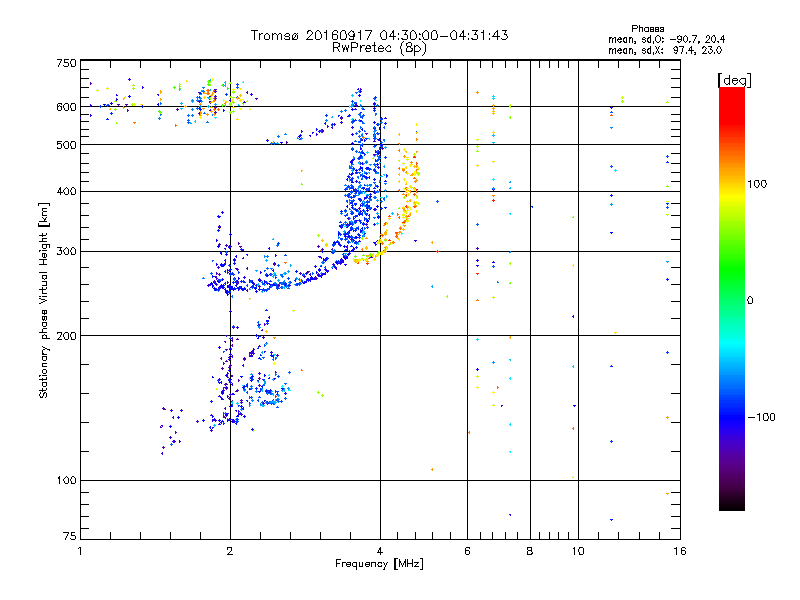The width and height of the screenshot is (800, 600).
Task: Click the x-axis tick label '10'
Action: coord(578,551)
